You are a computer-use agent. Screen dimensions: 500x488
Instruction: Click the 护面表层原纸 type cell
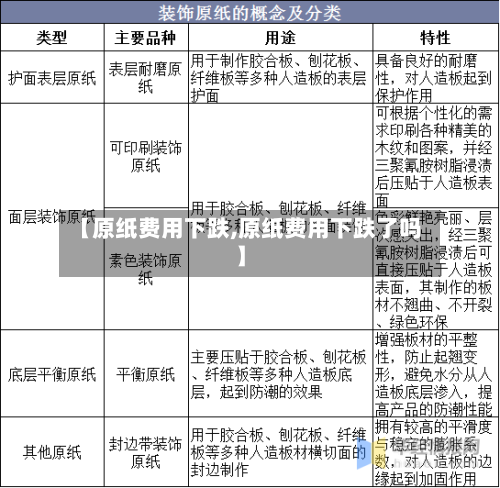tap(52, 77)
